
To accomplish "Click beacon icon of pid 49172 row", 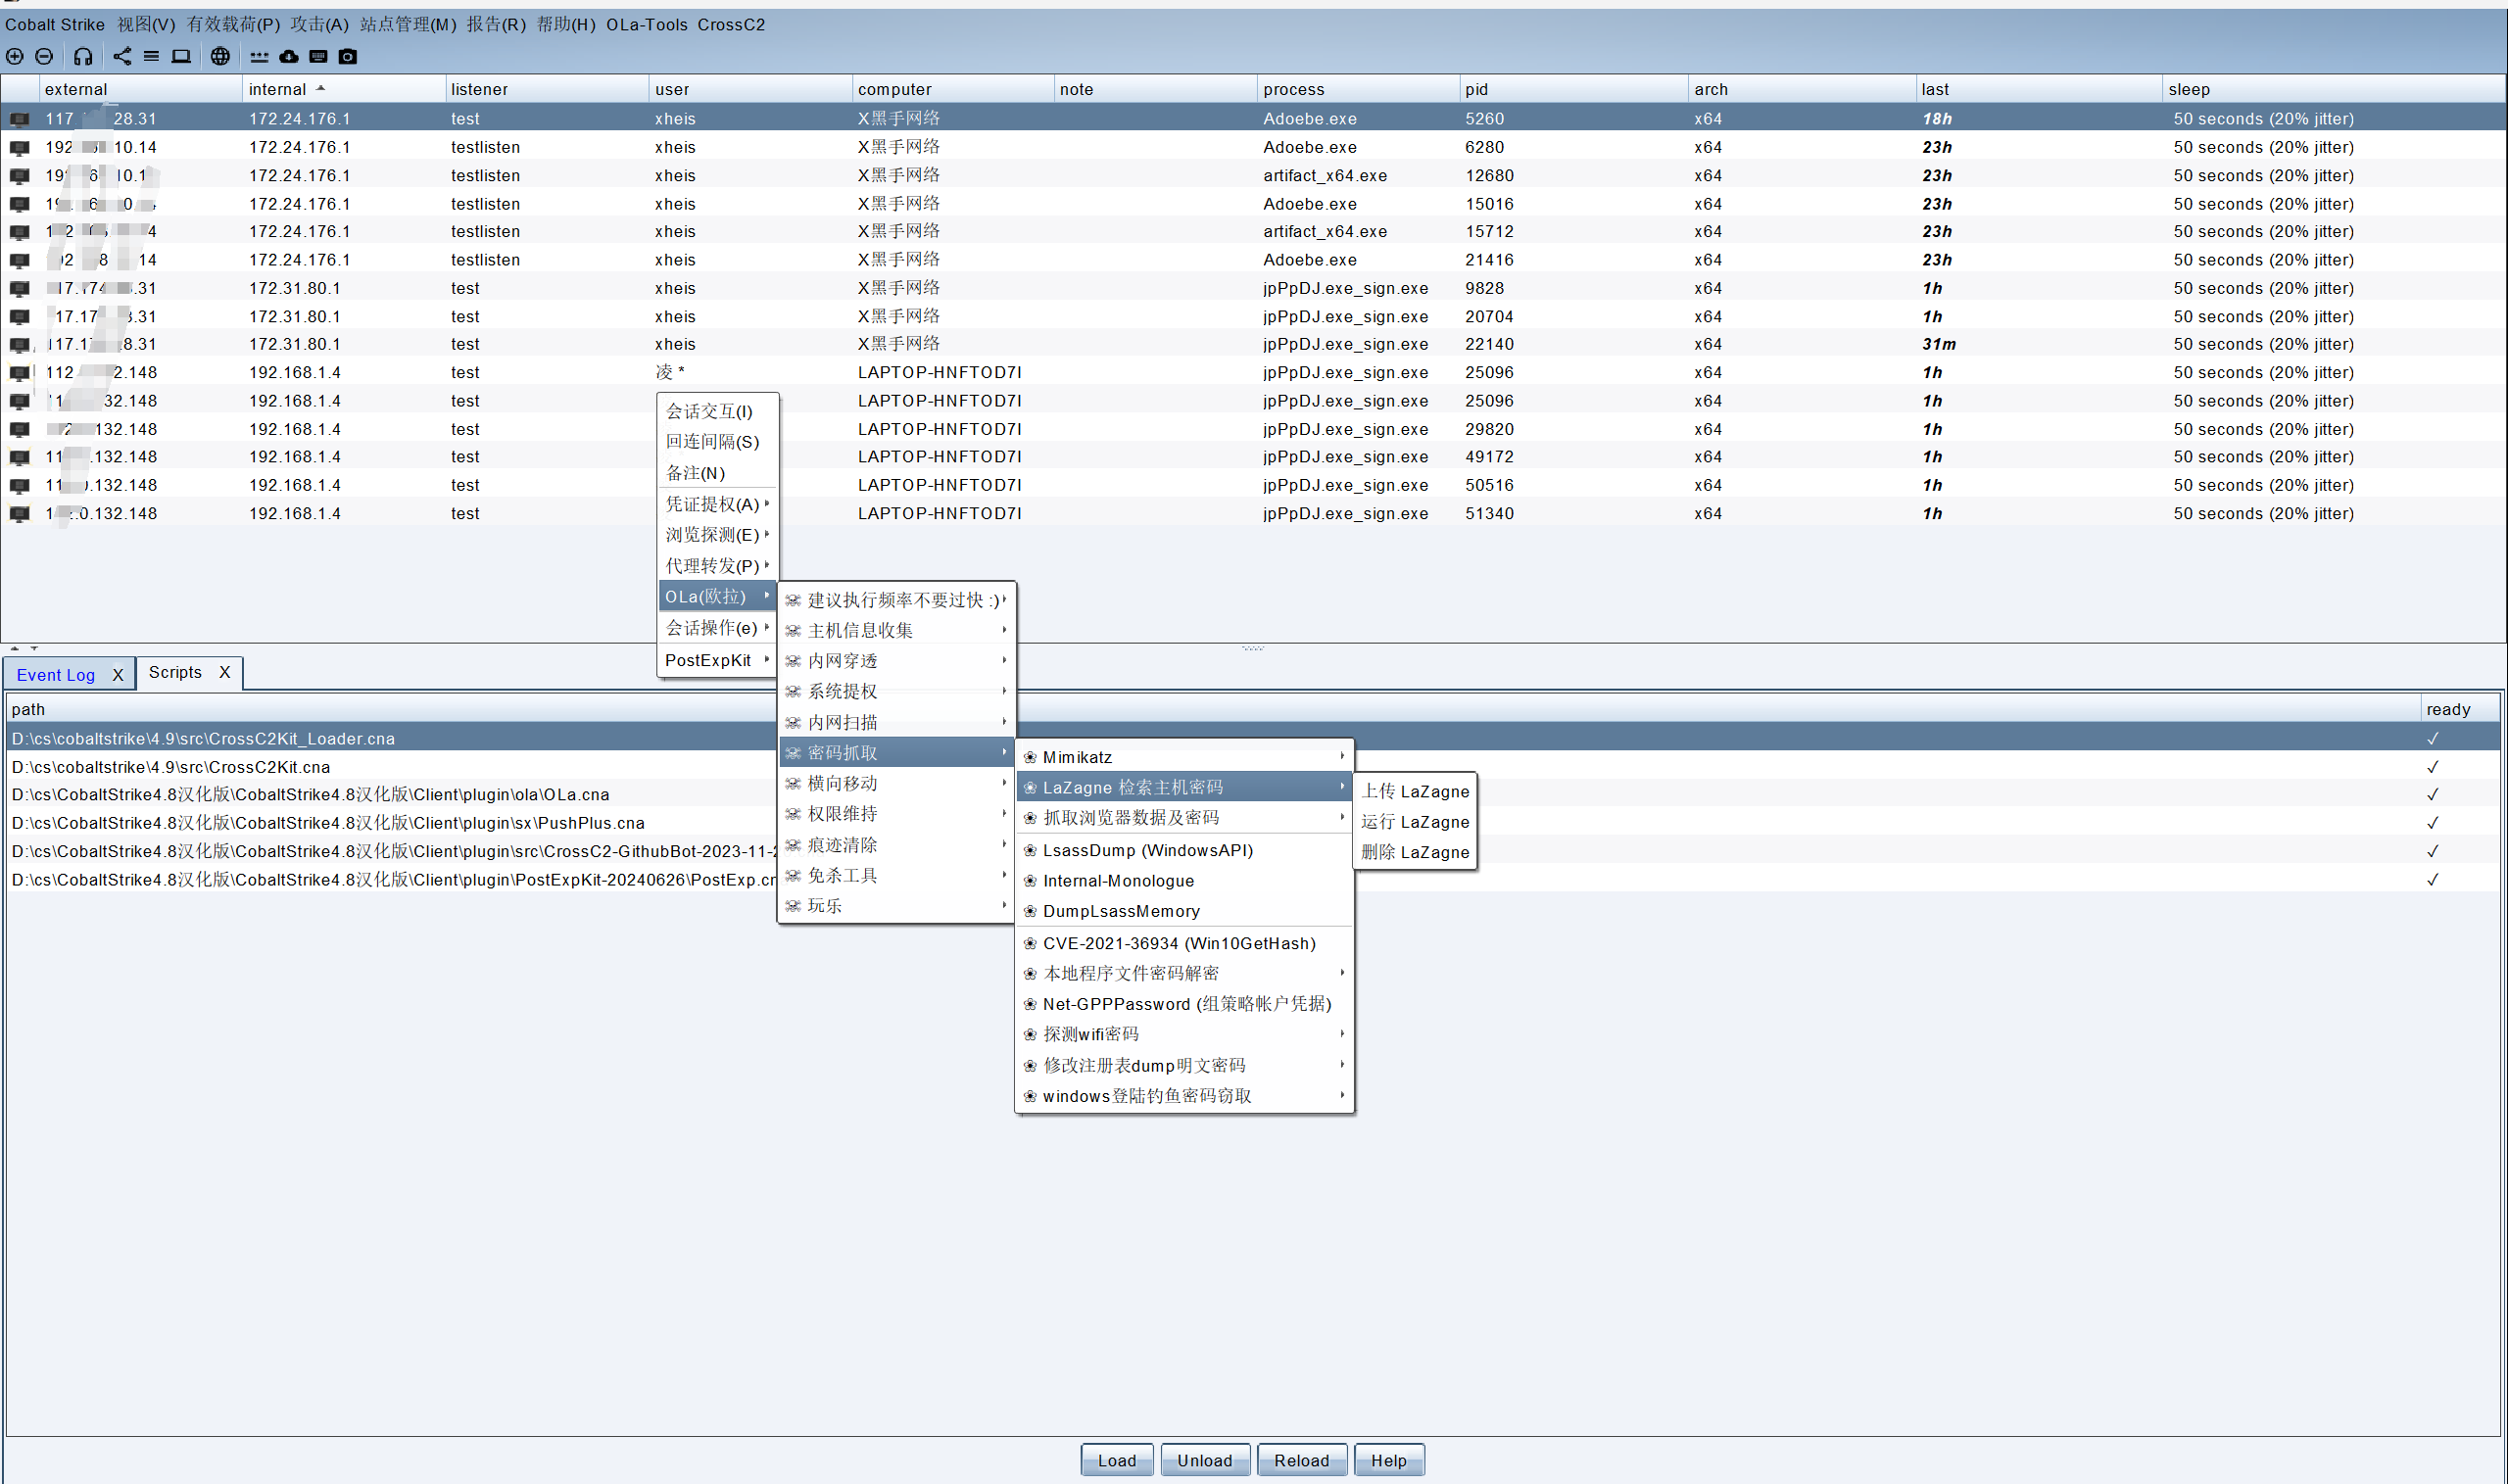I will tap(19, 457).
